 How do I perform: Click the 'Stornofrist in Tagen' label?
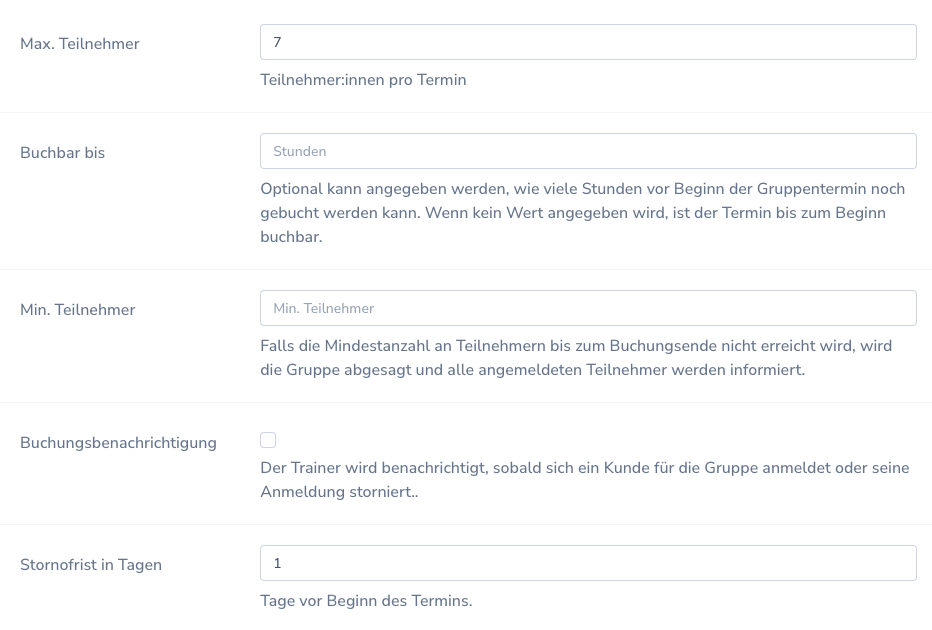[x=91, y=565]
